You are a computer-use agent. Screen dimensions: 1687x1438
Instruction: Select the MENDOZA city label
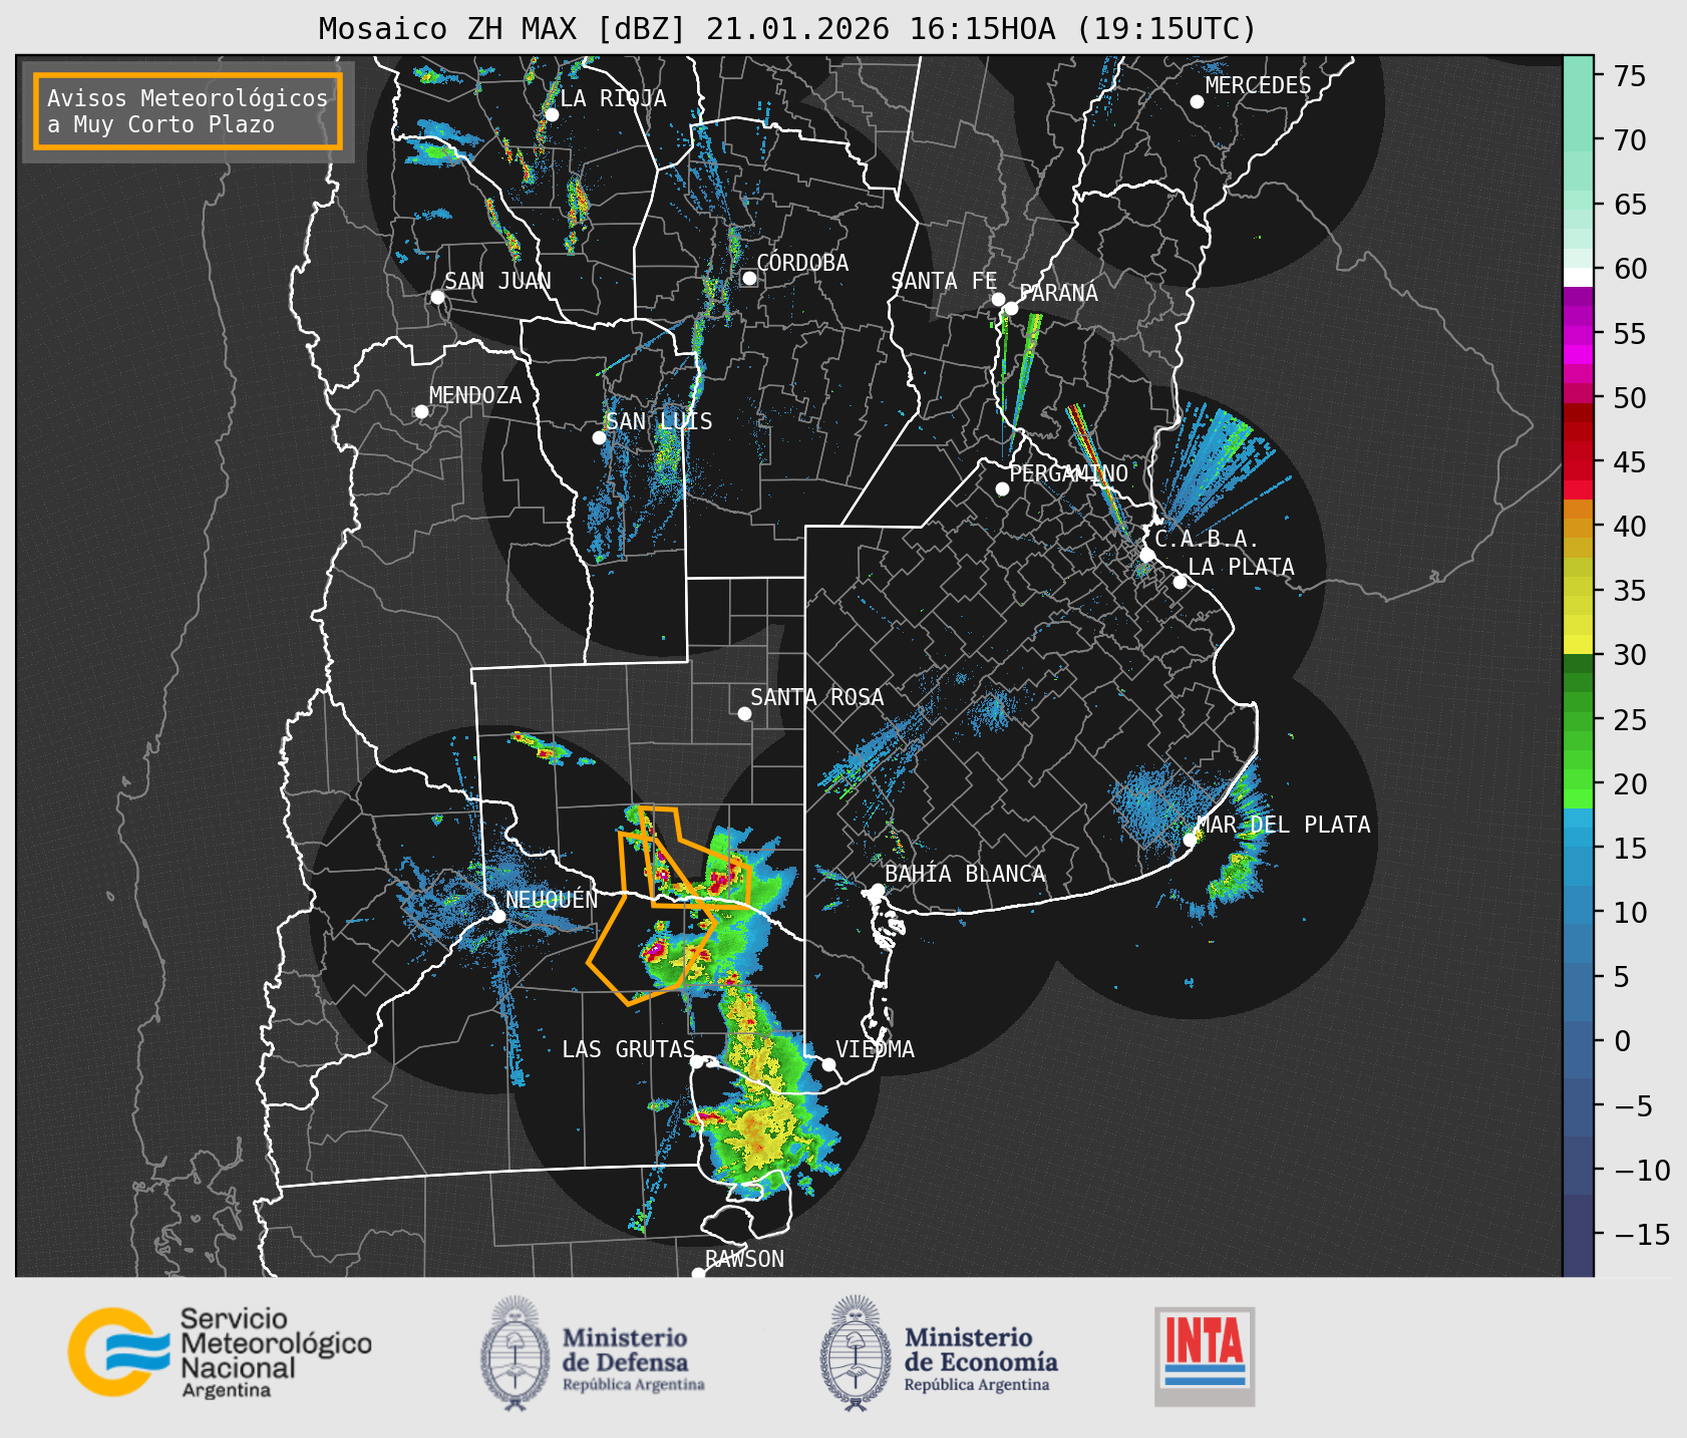point(475,396)
